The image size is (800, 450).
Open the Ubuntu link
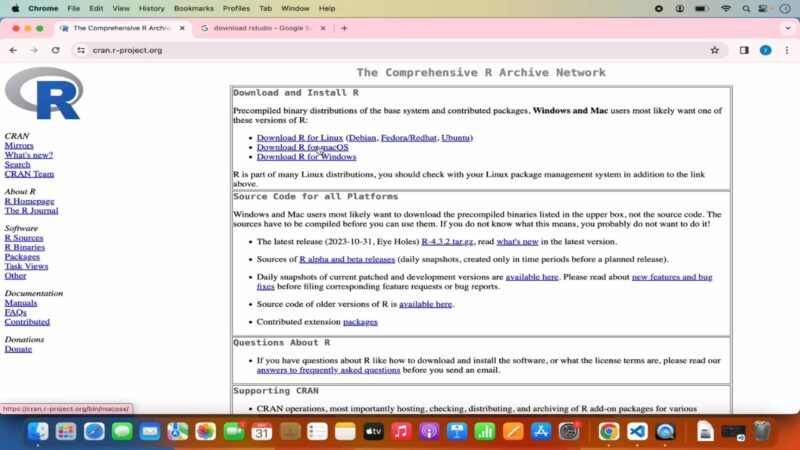(x=455, y=138)
